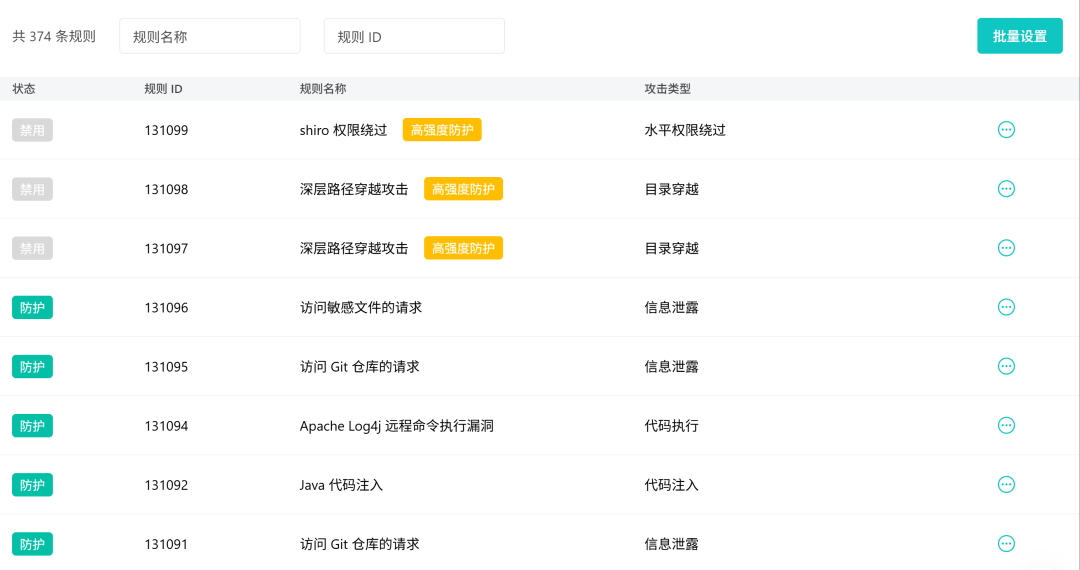Open more options for rule 131096
The width and height of the screenshot is (1080, 570).
(x=1006, y=307)
